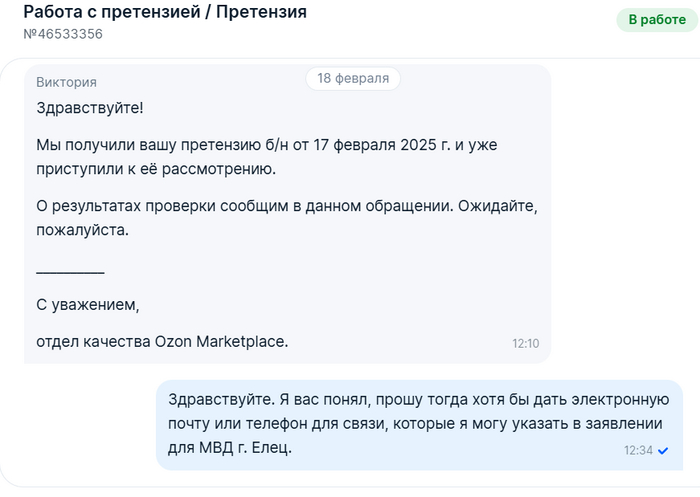This screenshot has height=497, width=700.
Task: Click the "Здравствуйте!" greeting in Viktoria's message
Action: pyautogui.click(x=90, y=108)
